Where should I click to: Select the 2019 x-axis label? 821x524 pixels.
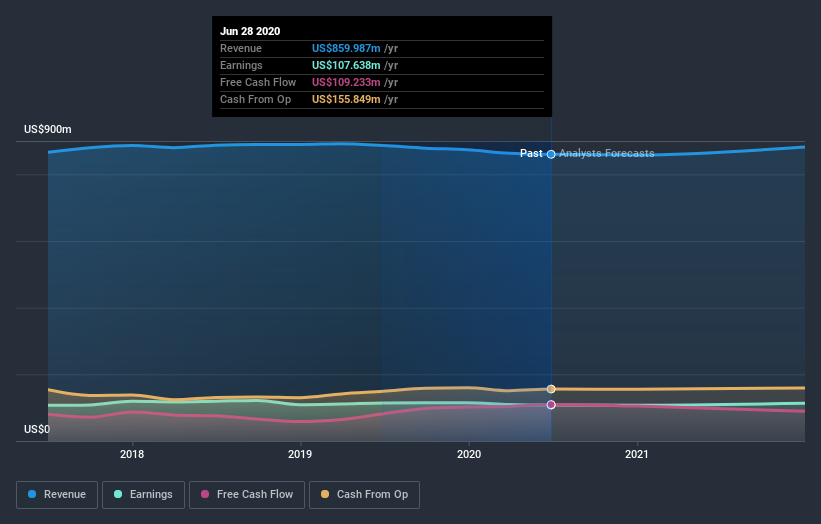300,454
